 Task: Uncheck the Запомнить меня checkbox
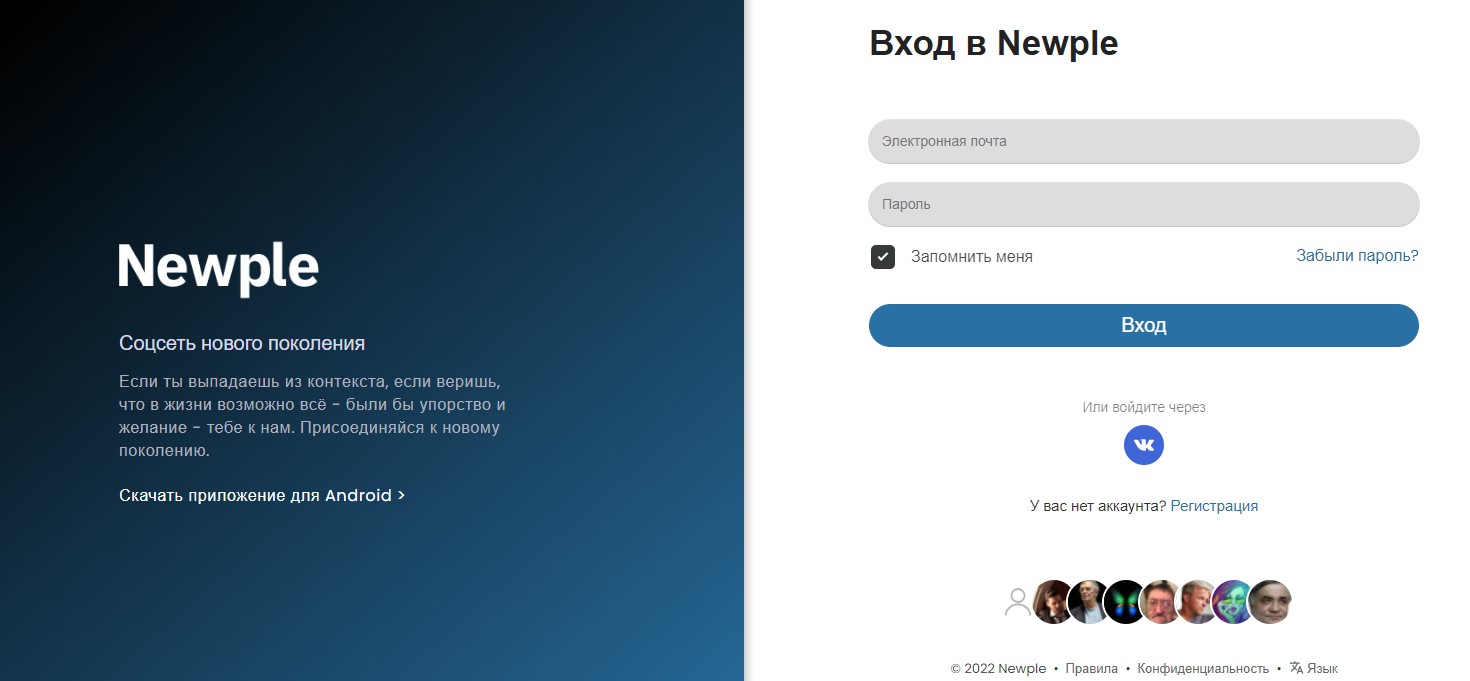883,257
